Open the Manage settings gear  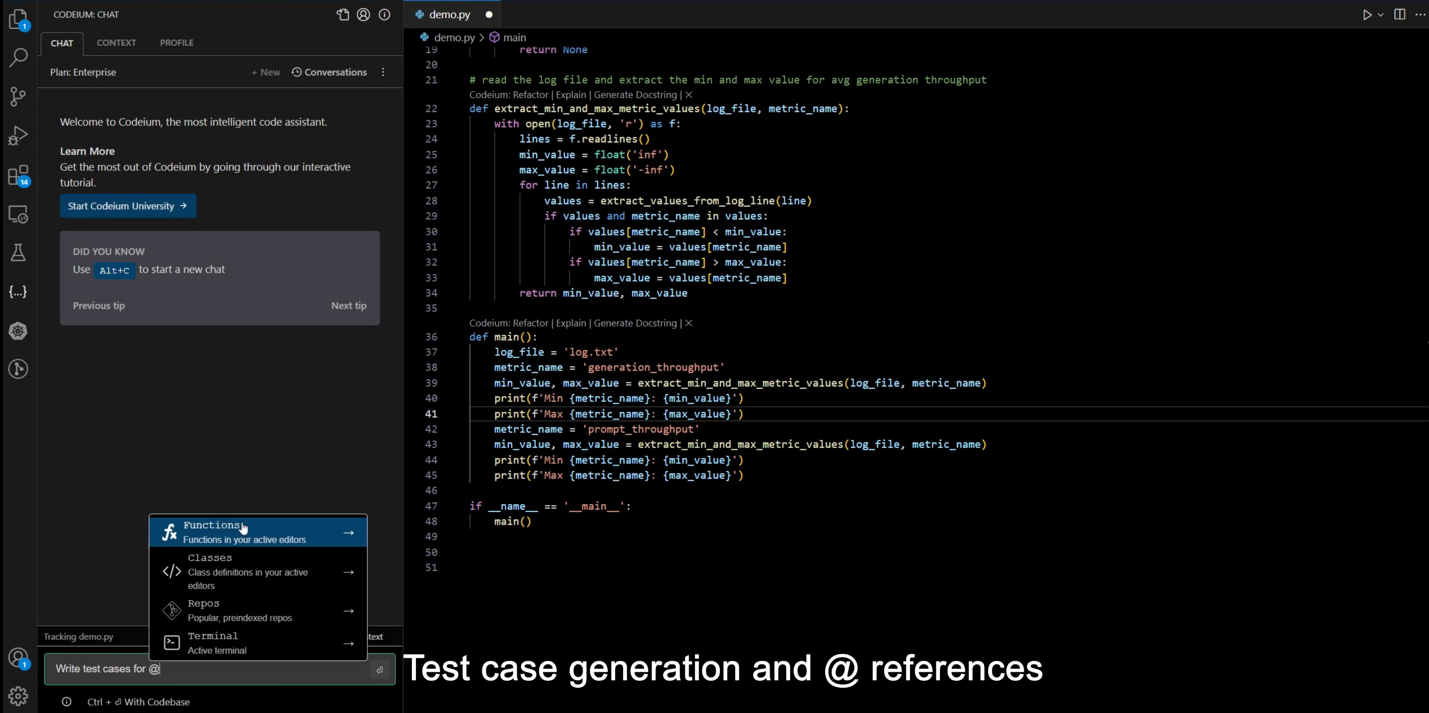coord(17,696)
